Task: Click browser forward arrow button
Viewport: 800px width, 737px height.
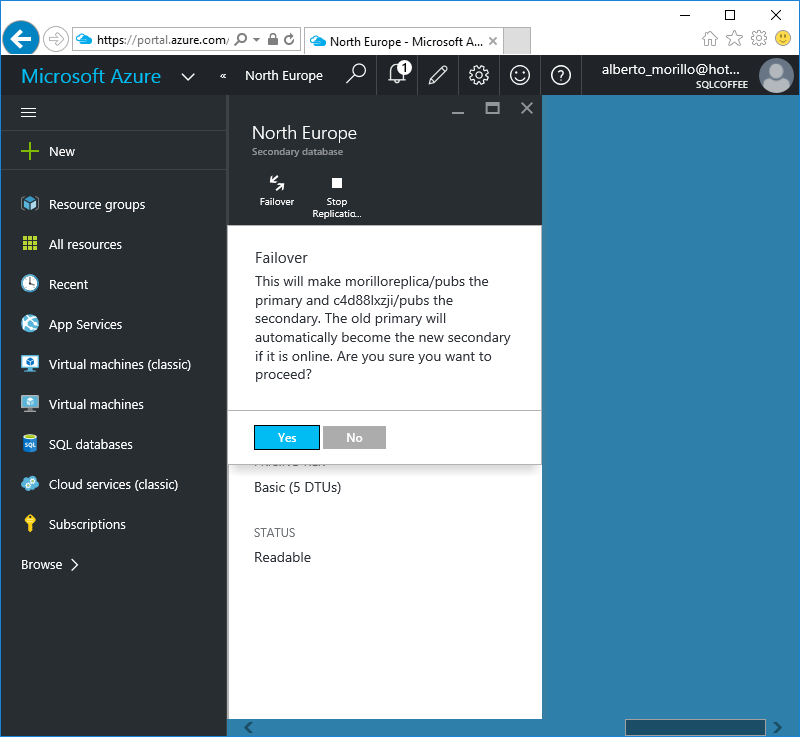Action: click(56, 39)
